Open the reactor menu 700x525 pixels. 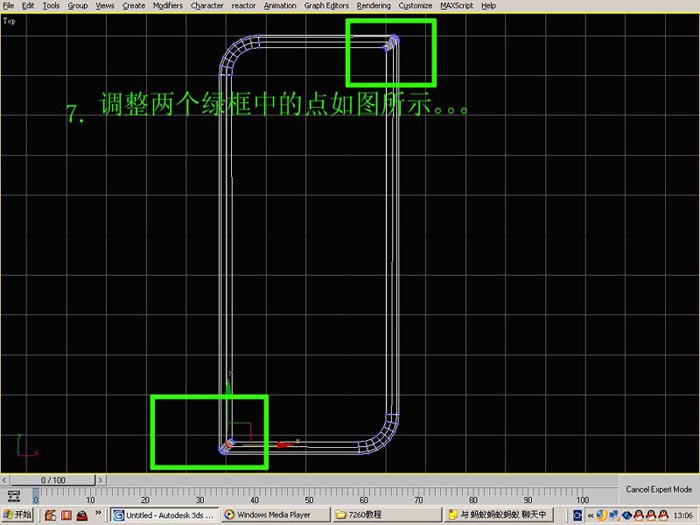point(243,5)
